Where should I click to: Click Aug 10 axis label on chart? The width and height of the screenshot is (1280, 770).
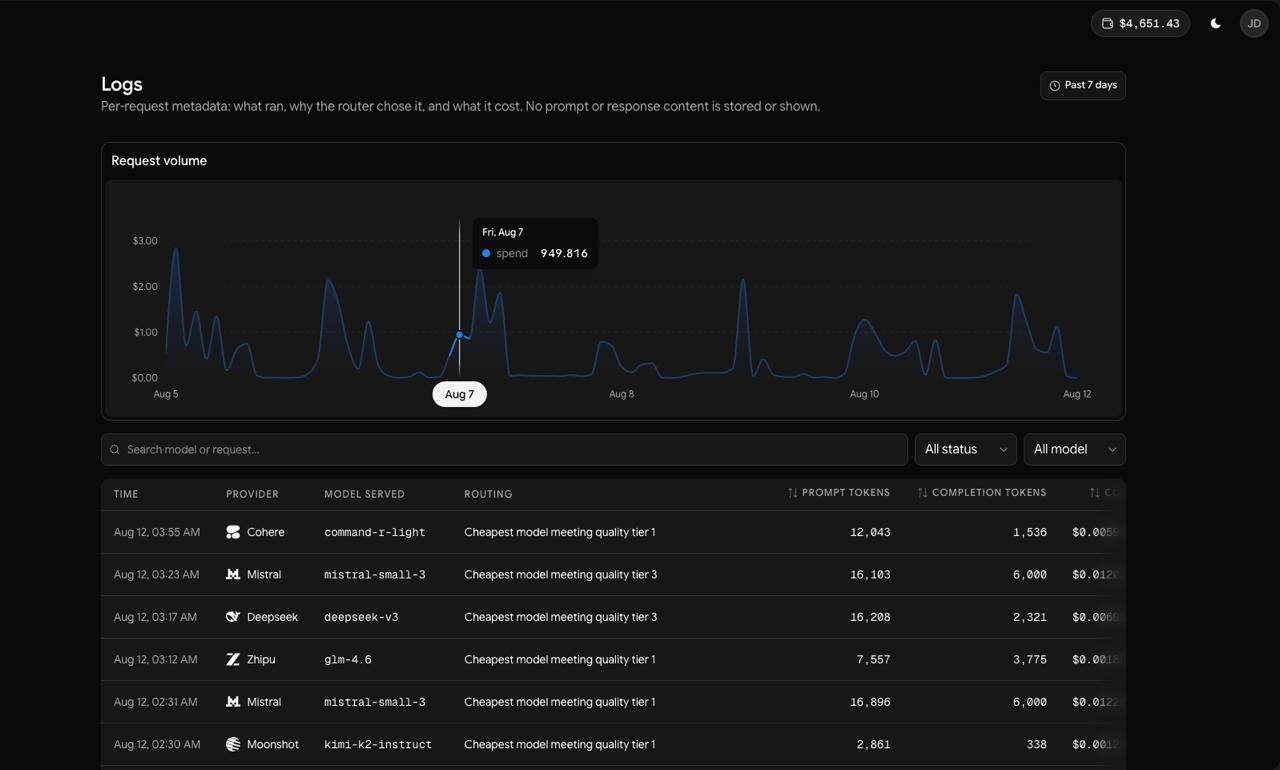pos(864,394)
